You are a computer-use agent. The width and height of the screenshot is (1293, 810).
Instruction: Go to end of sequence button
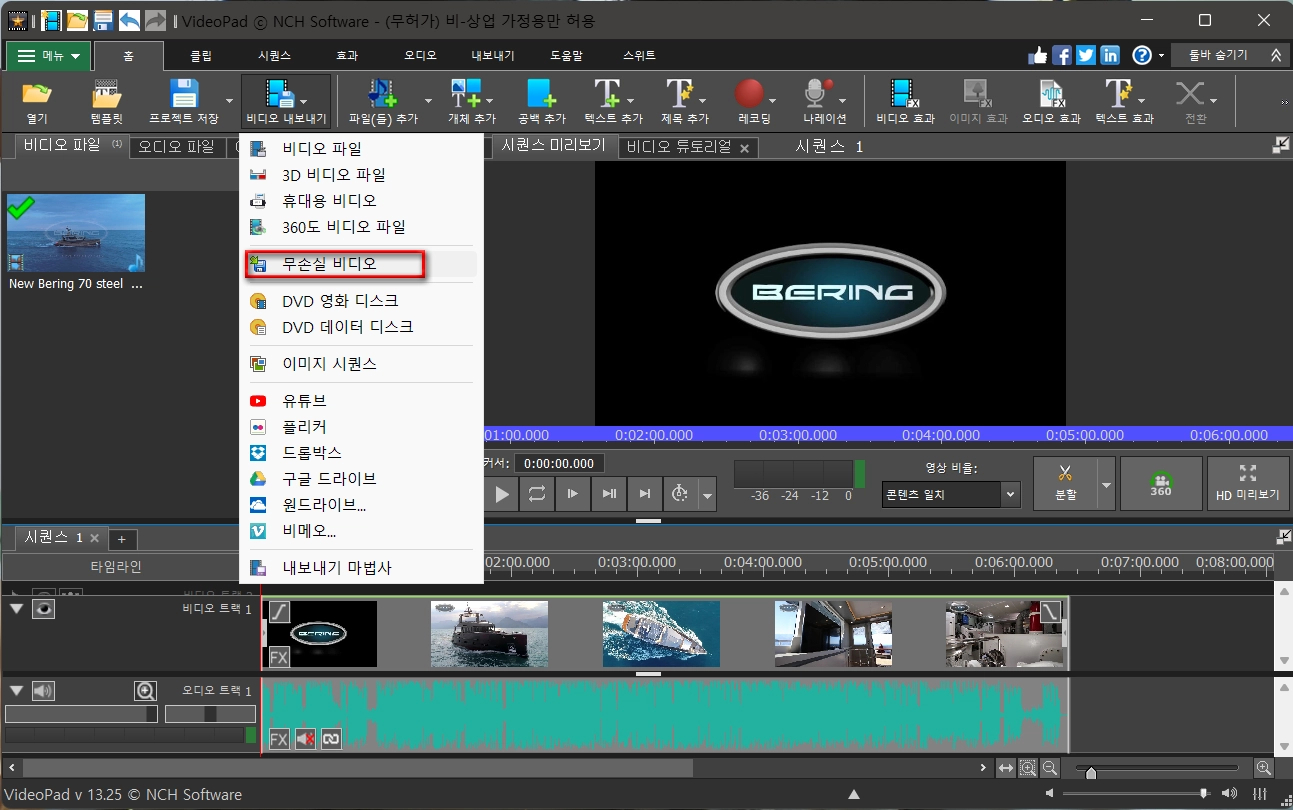pos(645,494)
